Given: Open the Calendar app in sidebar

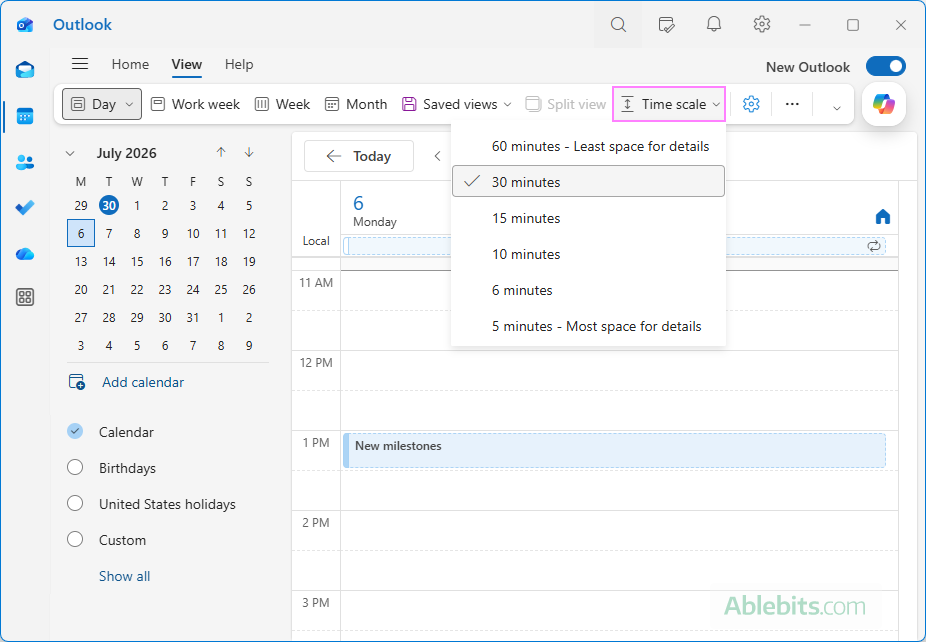Looking at the screenshot, I should click(x=25, y=116).
